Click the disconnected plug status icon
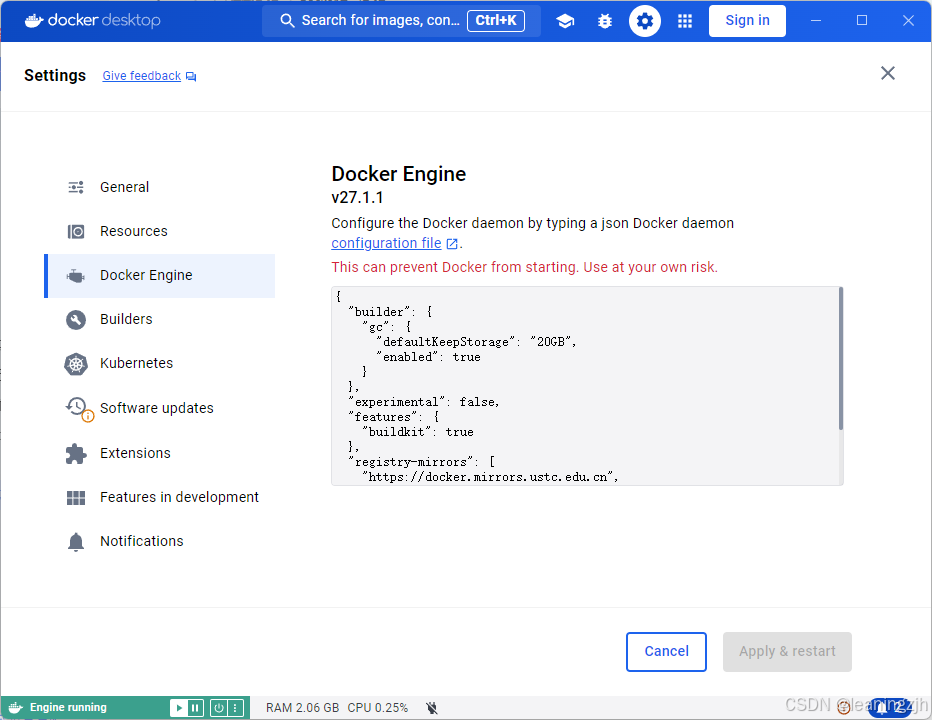 click(432, 708)
